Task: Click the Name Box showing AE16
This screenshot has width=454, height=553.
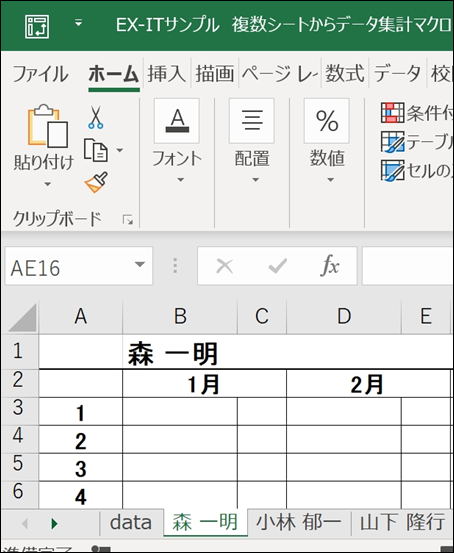Action: click(x=68, y=266)
